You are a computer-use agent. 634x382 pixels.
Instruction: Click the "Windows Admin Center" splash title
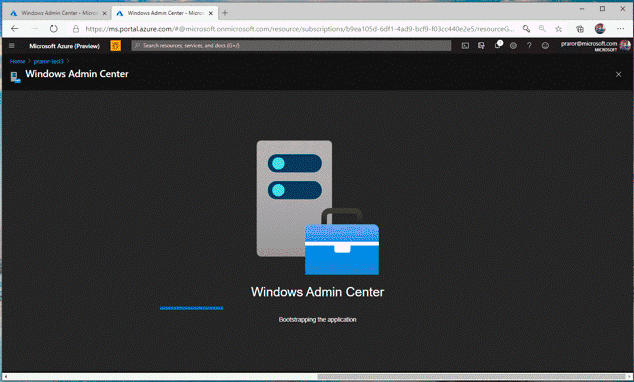point(317,292)
